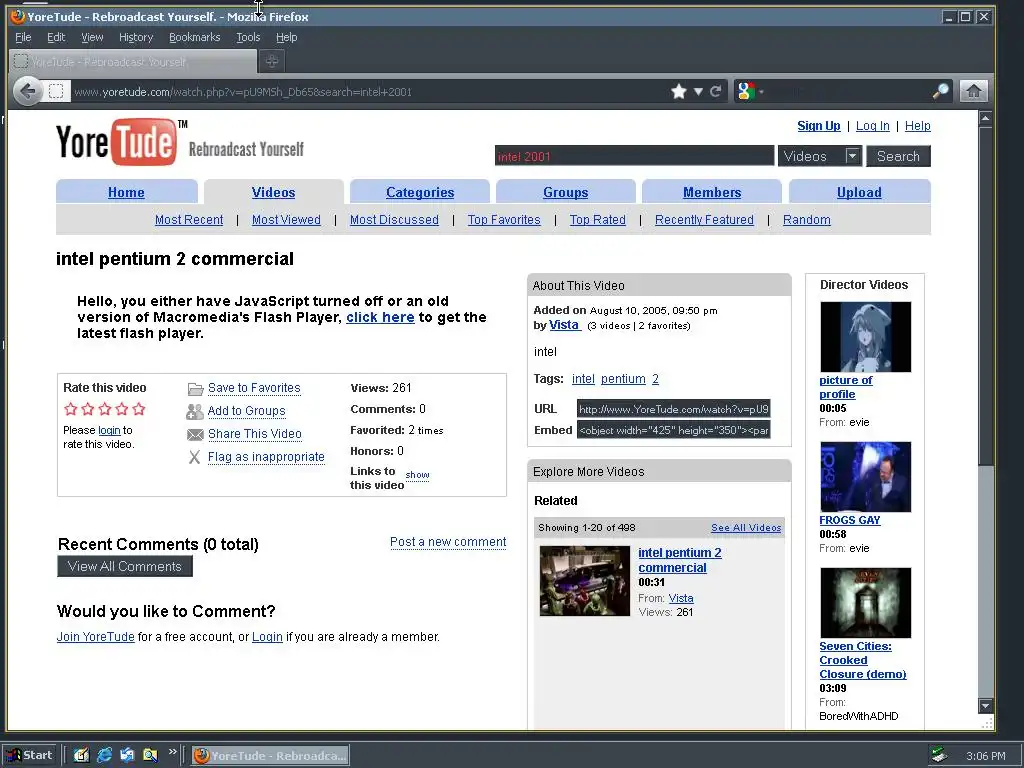Rate the video with the fifth star

coord(138,409)
